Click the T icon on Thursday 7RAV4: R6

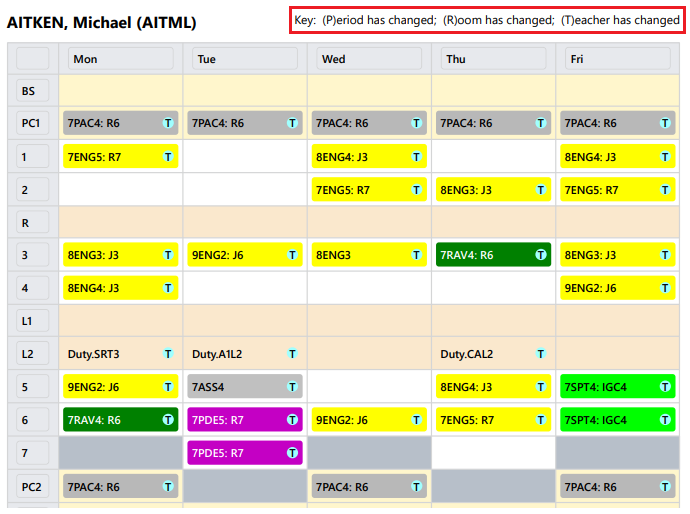541,255
